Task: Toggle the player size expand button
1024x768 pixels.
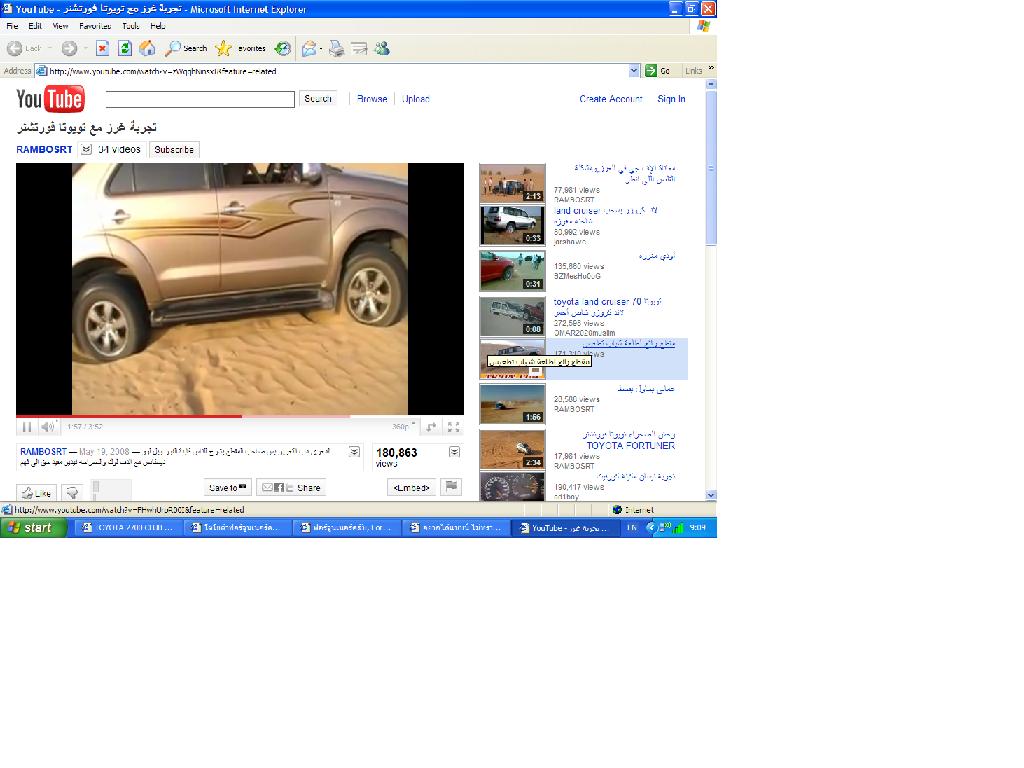Action: coord(431,427)
